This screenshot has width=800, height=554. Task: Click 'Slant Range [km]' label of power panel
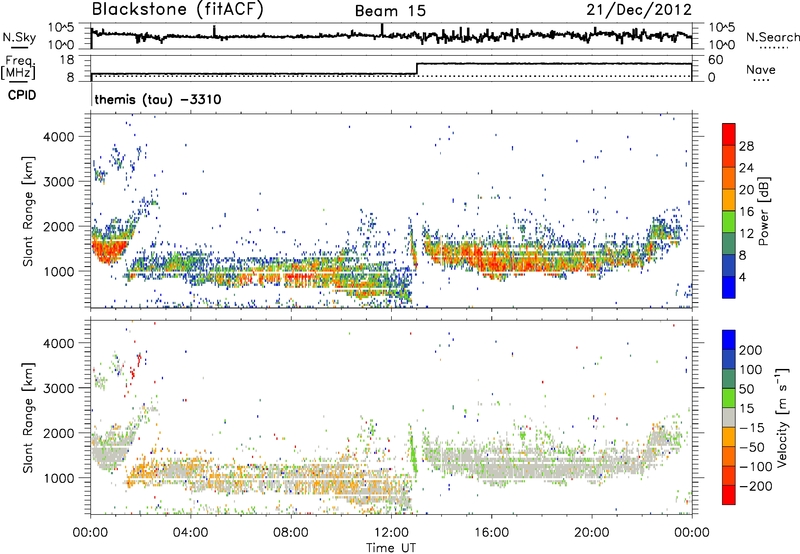point(28,211)
